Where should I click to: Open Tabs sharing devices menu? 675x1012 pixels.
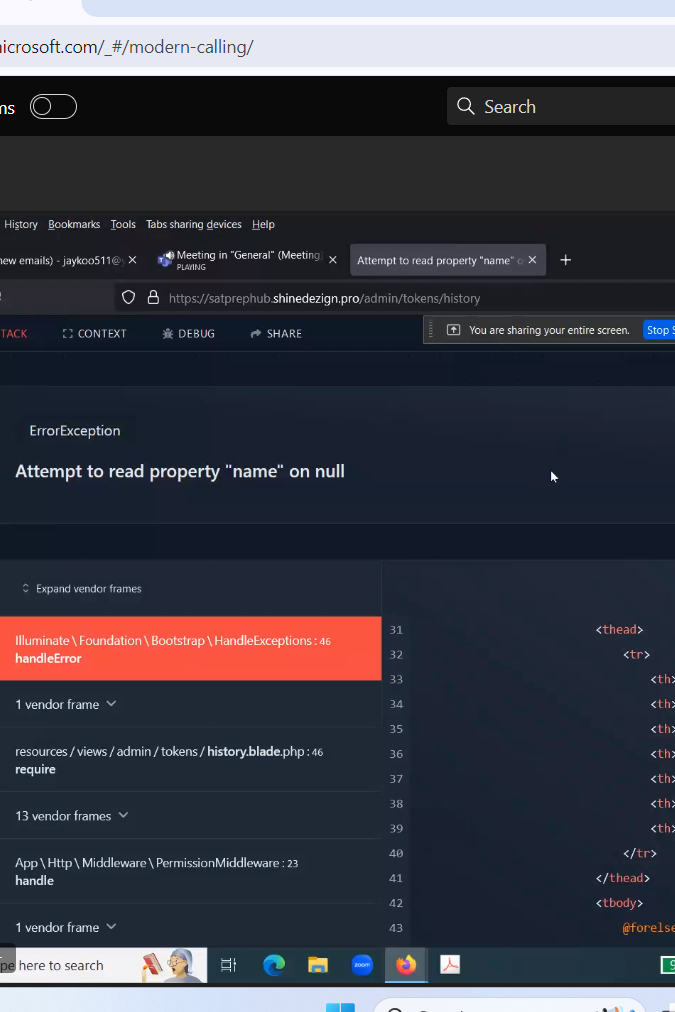tap(194, 224)
